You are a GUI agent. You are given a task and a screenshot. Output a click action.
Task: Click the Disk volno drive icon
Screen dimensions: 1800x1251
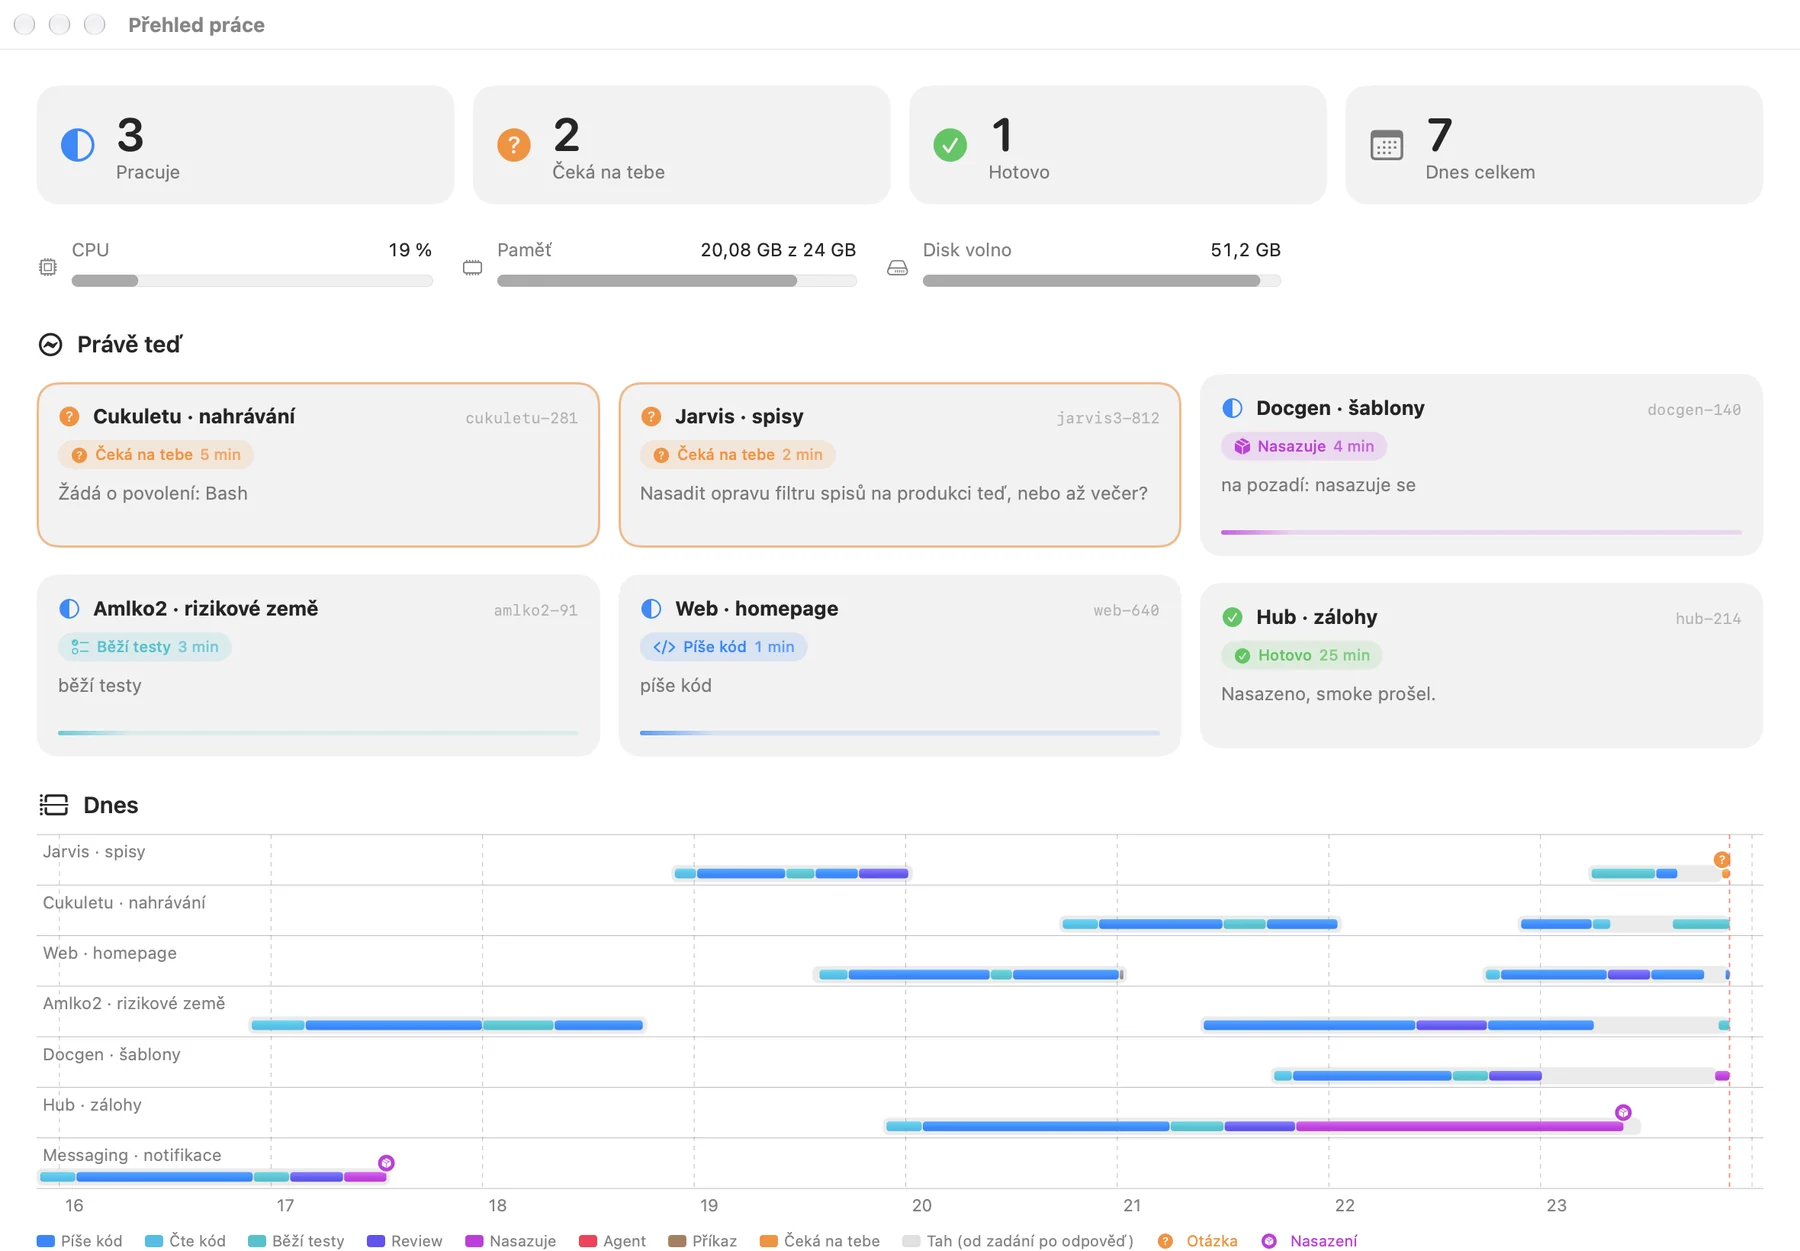tap(898, 267)
